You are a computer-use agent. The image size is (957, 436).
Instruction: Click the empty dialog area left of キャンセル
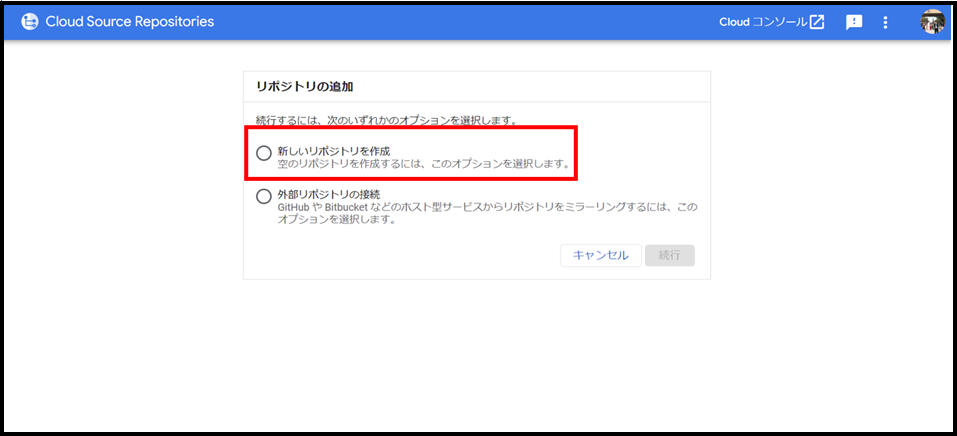tap(400, 255)
